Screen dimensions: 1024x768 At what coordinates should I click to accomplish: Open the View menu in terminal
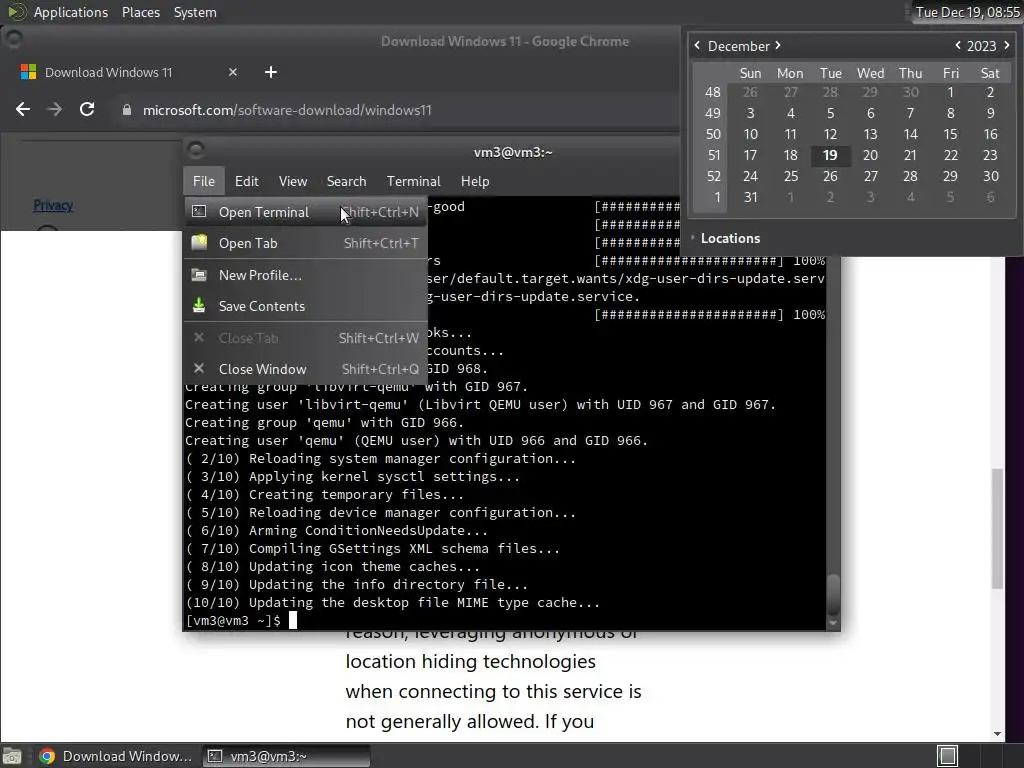click(x=293, y=181)
